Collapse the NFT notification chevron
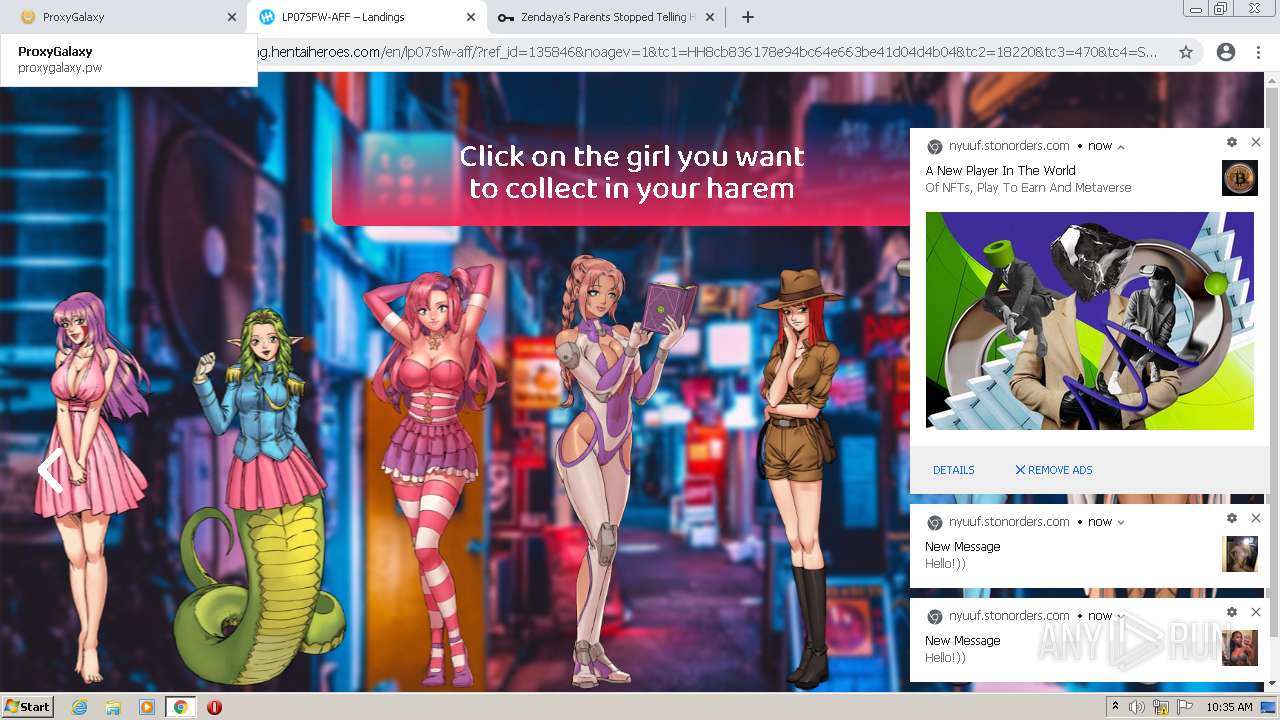This screenshot has width=1280, height=720. (x=1121, y=146)
